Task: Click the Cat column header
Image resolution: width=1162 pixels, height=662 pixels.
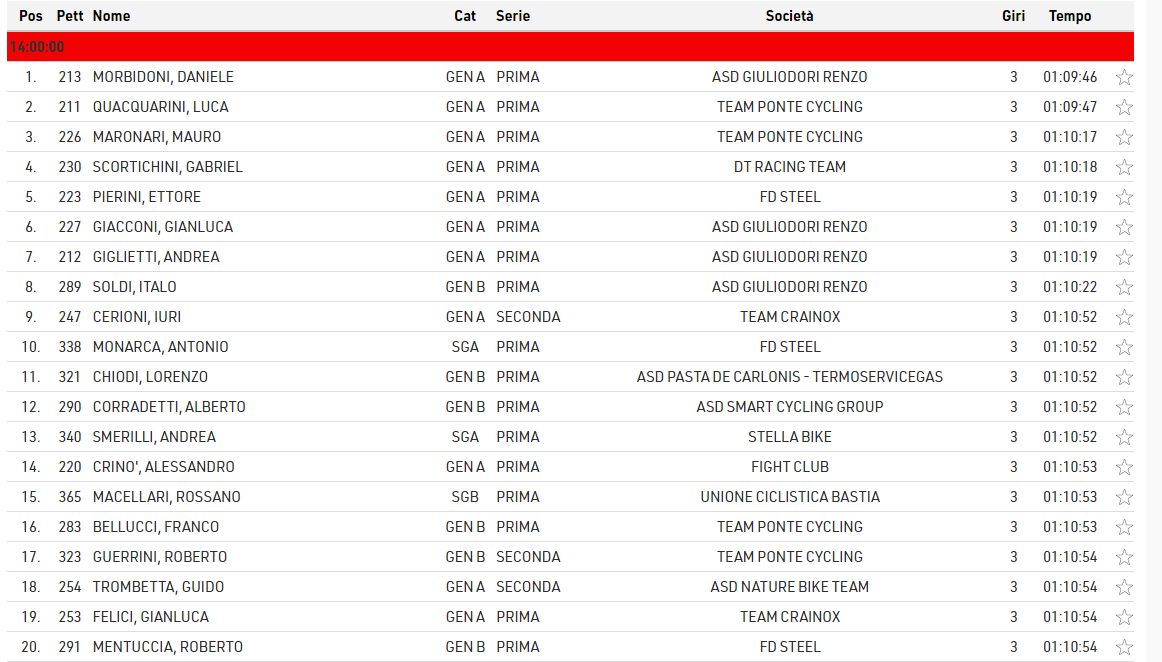Action: click(465, 16)
